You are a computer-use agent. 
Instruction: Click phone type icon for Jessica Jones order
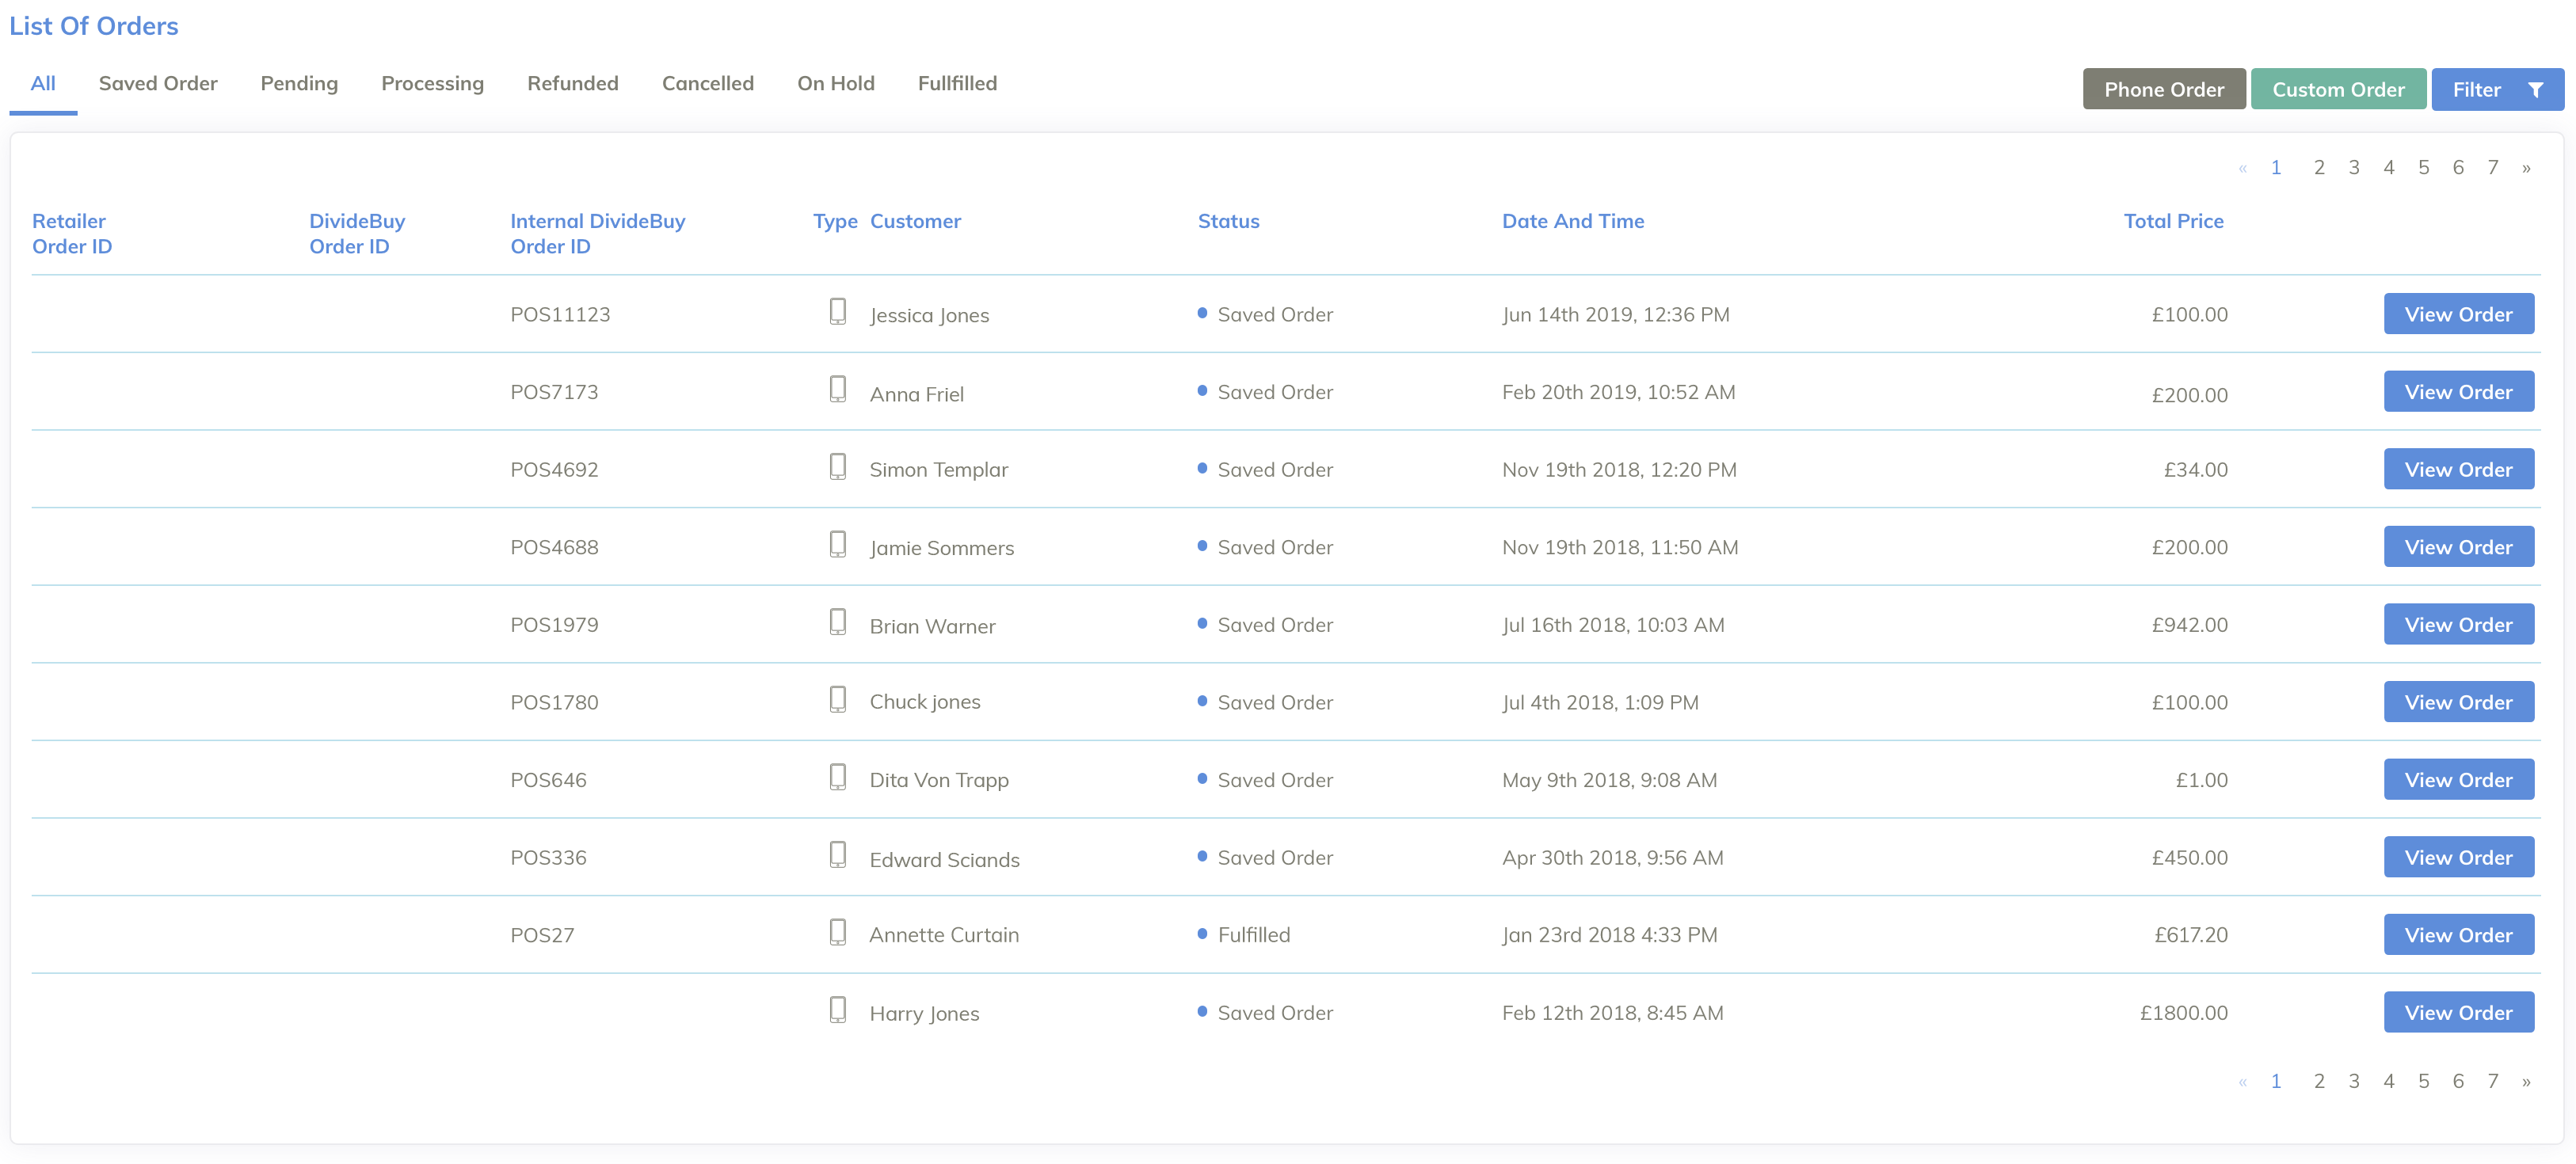837,312
